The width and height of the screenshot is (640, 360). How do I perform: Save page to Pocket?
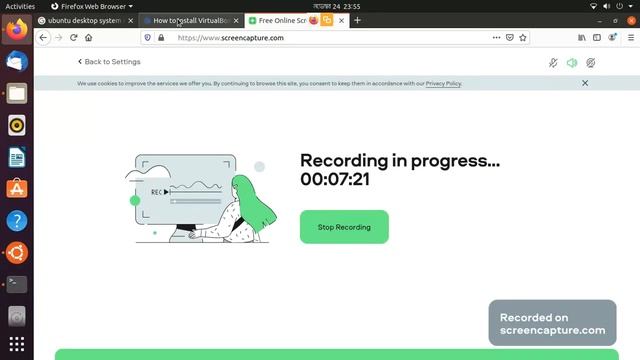pyautogui.click(x=510, y=38)
